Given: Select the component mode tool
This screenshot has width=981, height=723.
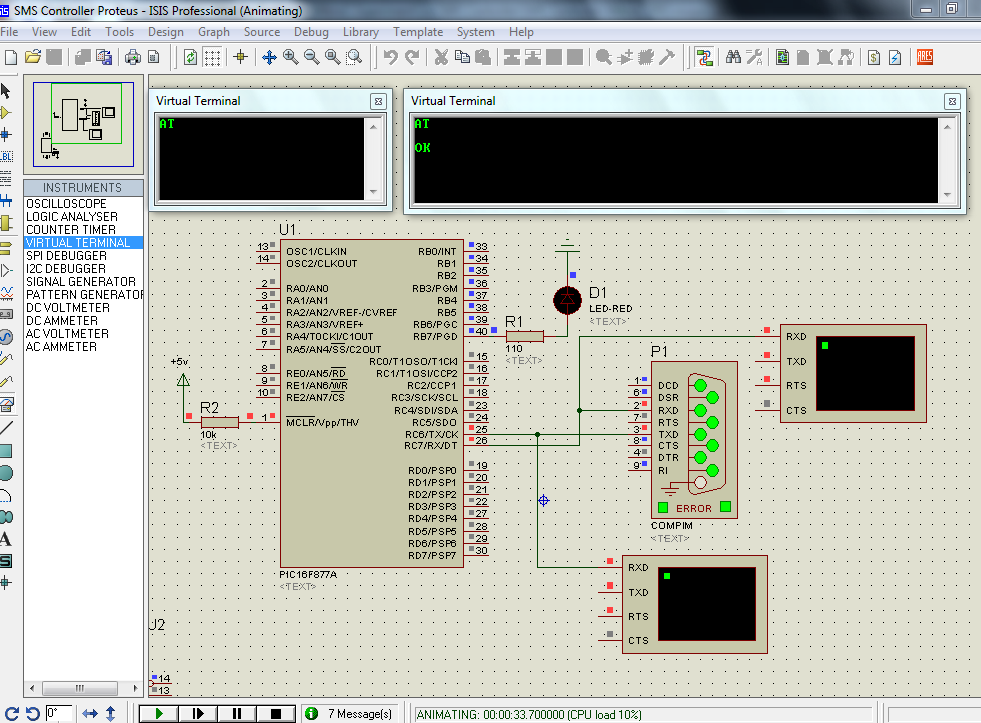Looking at the screenshot, I should [6, 113].
